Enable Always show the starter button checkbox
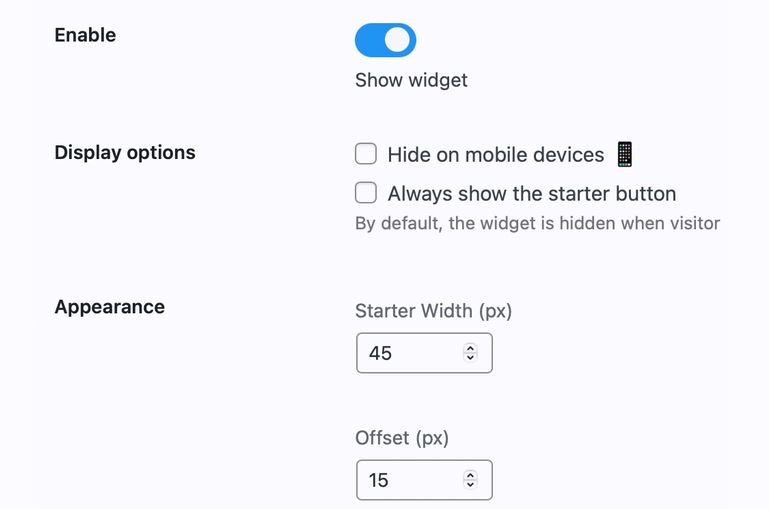769x509 pixels. (366, 193)
